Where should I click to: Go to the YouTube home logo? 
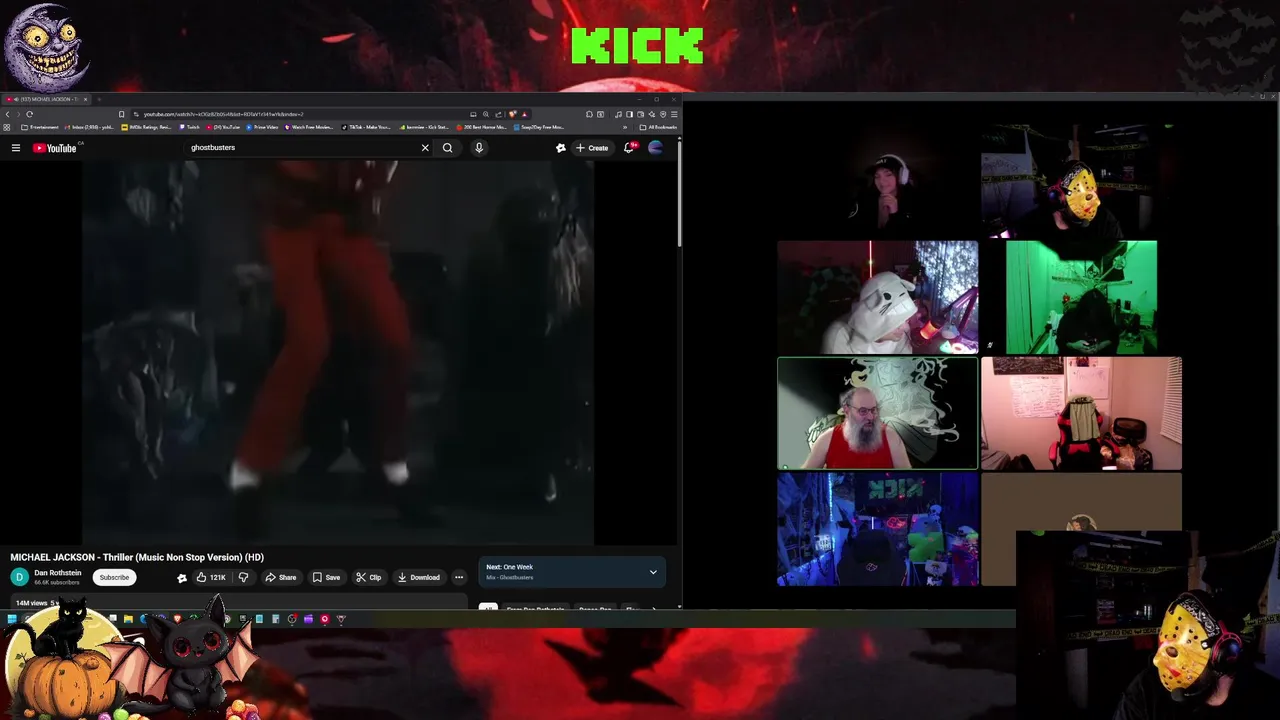(54, 148)
